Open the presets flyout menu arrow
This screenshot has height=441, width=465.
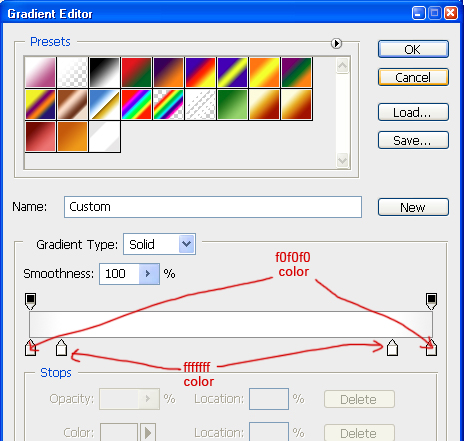click(x=336, y=43)
